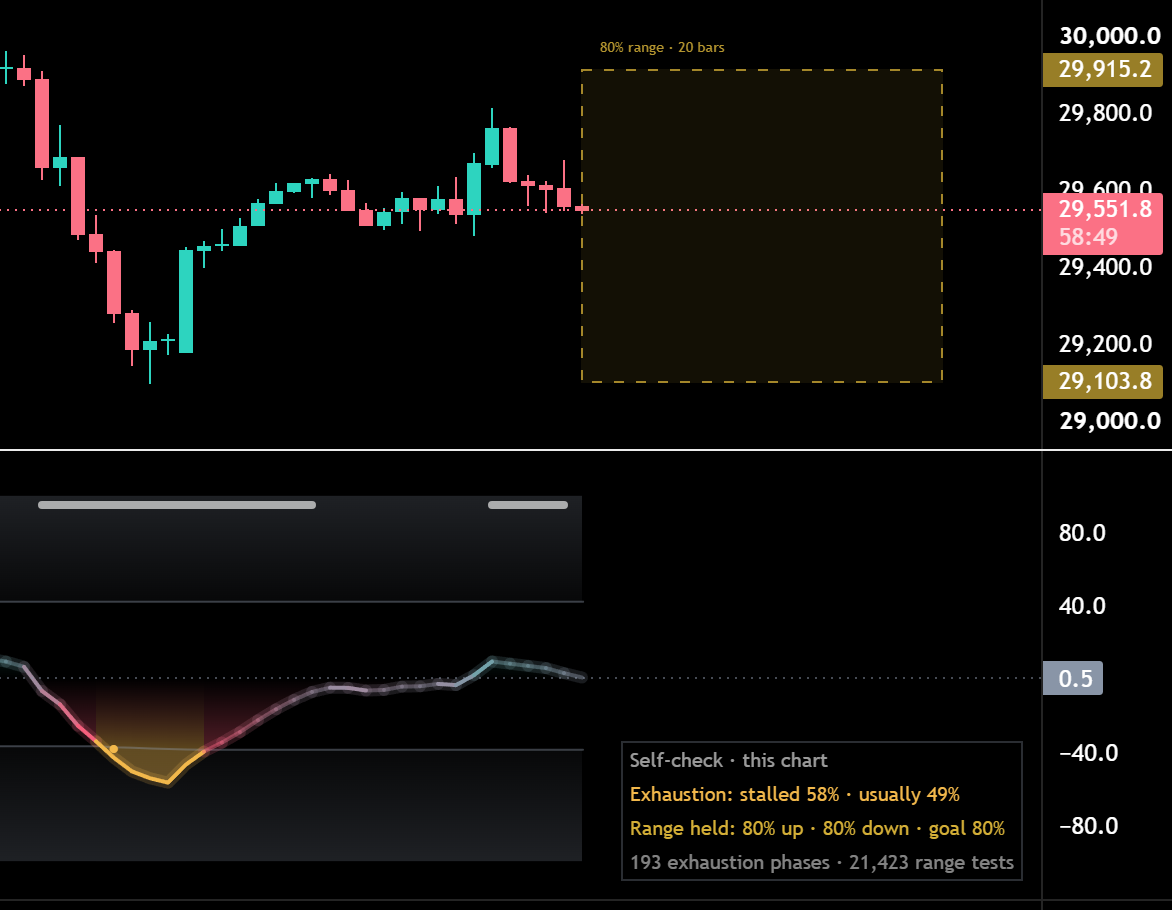The width and height of the screenshot is (1172, 910).
Task: Click 29,400.0 on the price scale
Action: (x=1105, y=267)
